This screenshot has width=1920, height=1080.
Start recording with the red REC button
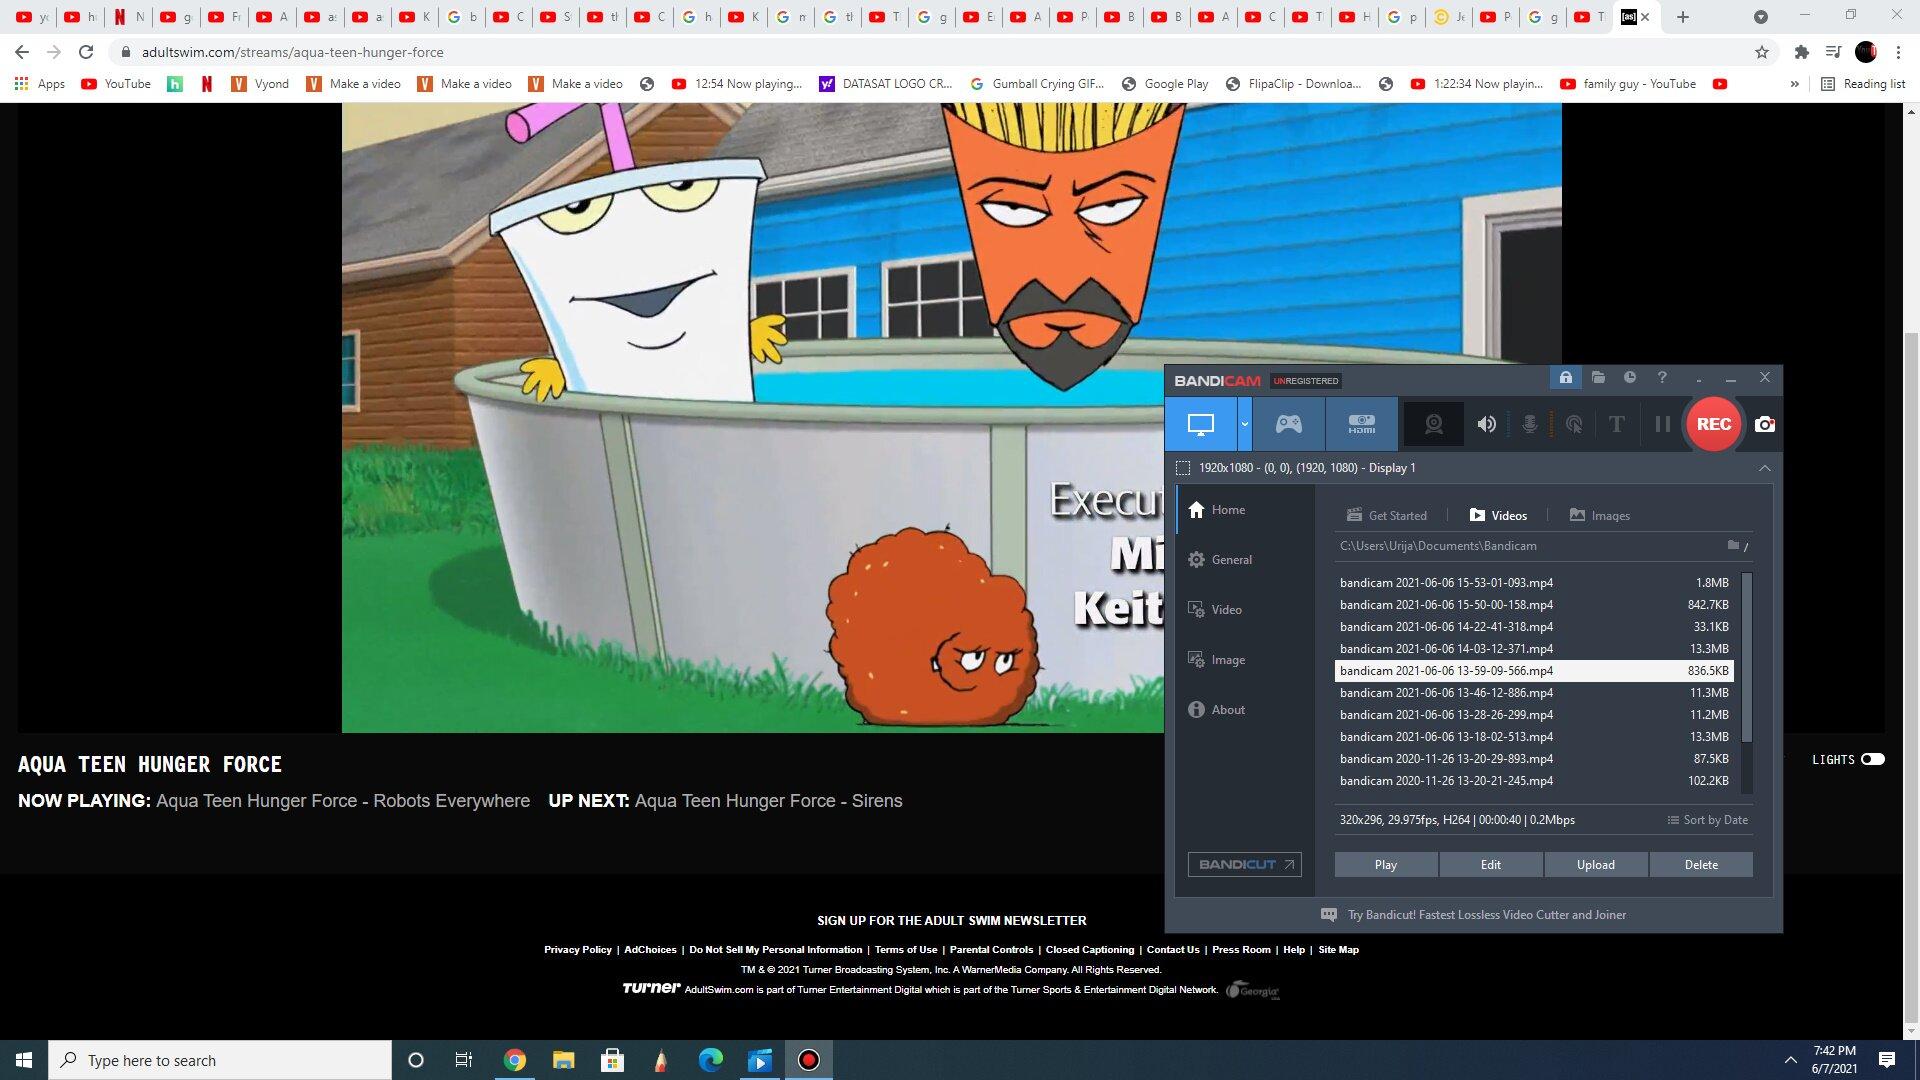pos(1713,424)
